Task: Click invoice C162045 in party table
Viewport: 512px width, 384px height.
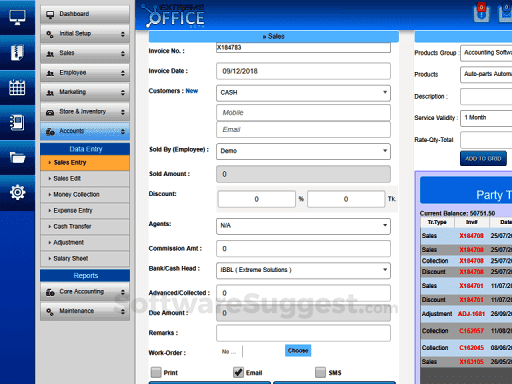Action: pos(471,348)
